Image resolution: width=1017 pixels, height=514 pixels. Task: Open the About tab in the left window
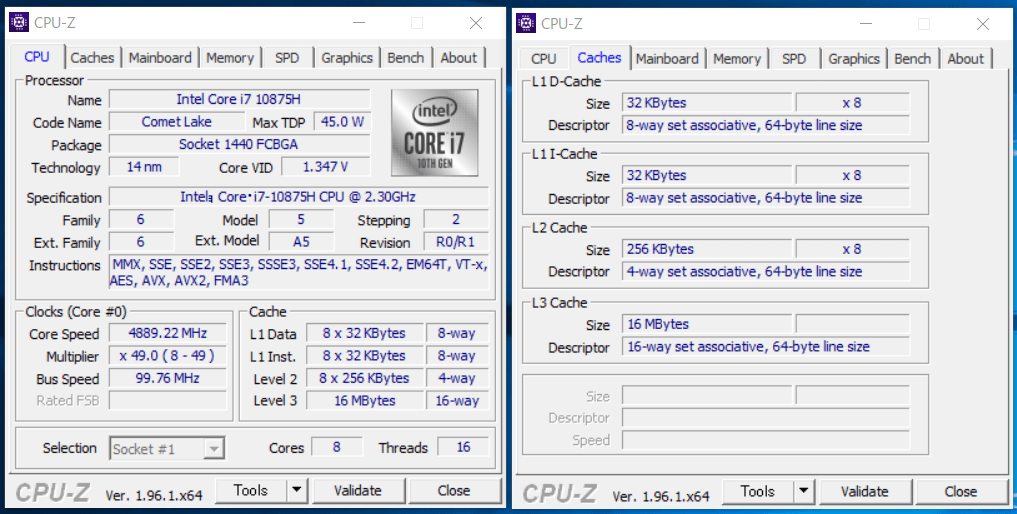coord(459,58)
